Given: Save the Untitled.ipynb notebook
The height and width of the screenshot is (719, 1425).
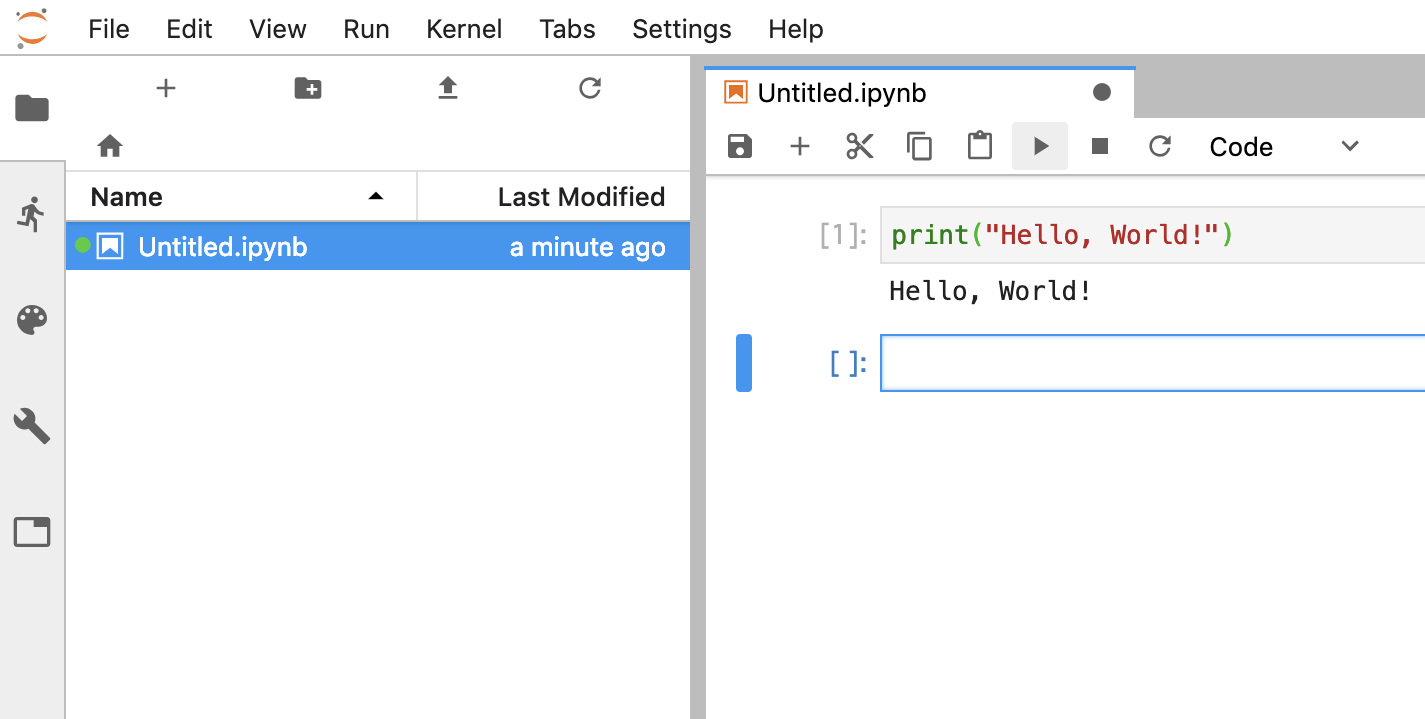Looking at the screenshot, I should point(739,146).
